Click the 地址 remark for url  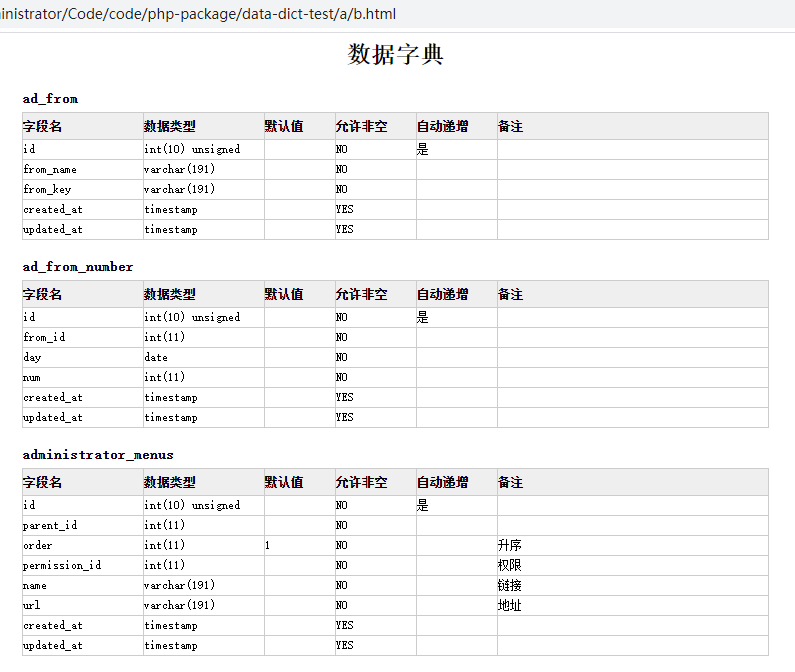(x=510, y=605)
